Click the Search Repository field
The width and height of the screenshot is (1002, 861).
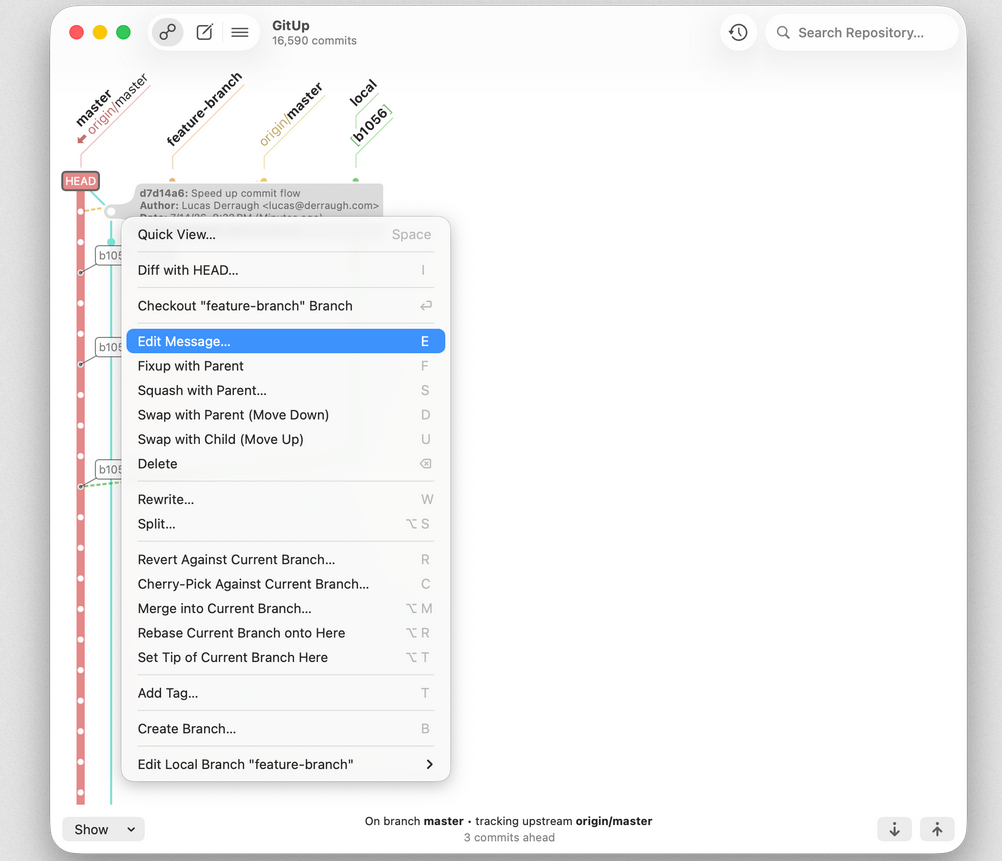coord(861,33)
